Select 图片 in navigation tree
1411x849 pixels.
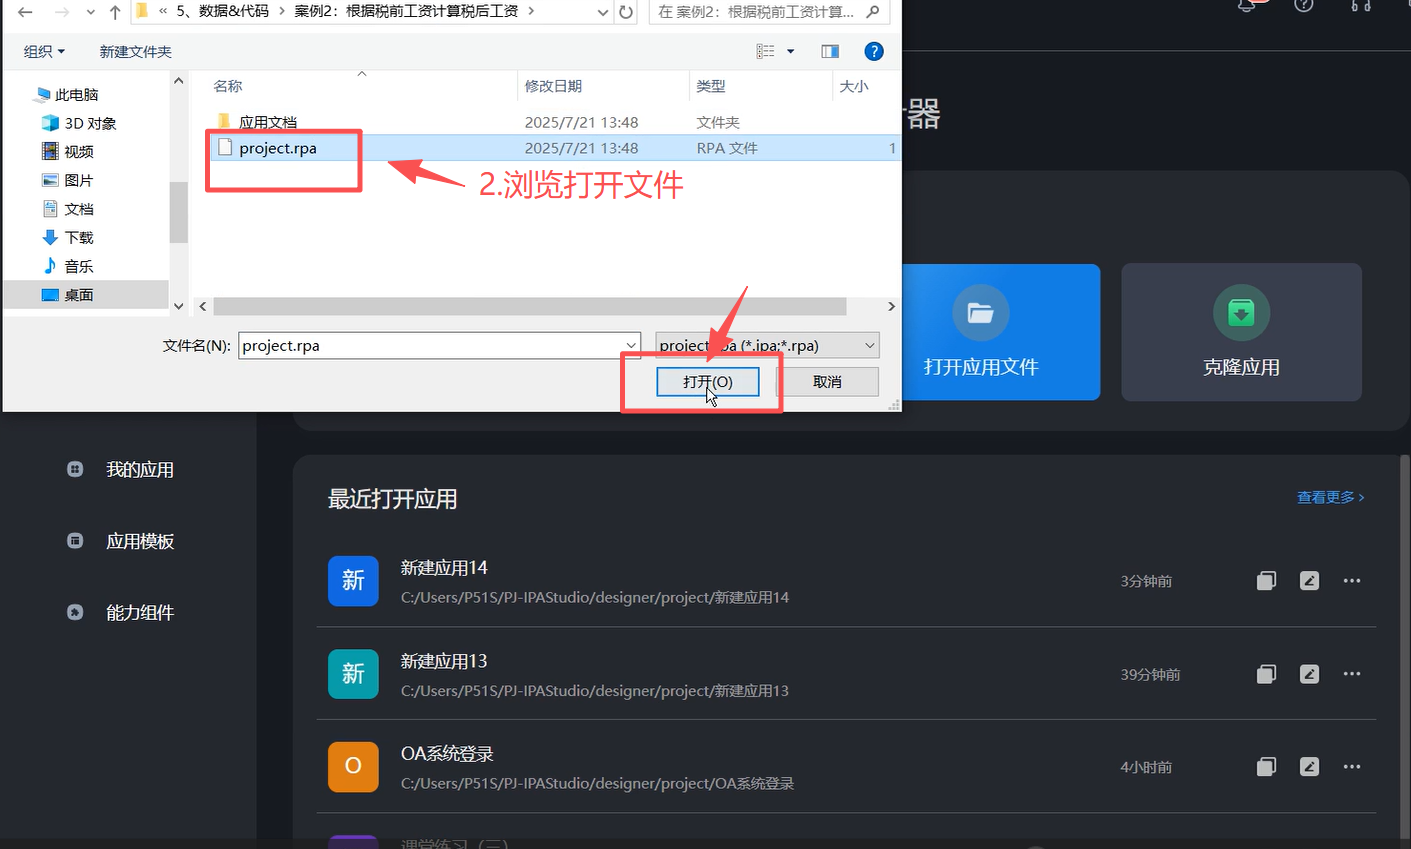[68, 180]
